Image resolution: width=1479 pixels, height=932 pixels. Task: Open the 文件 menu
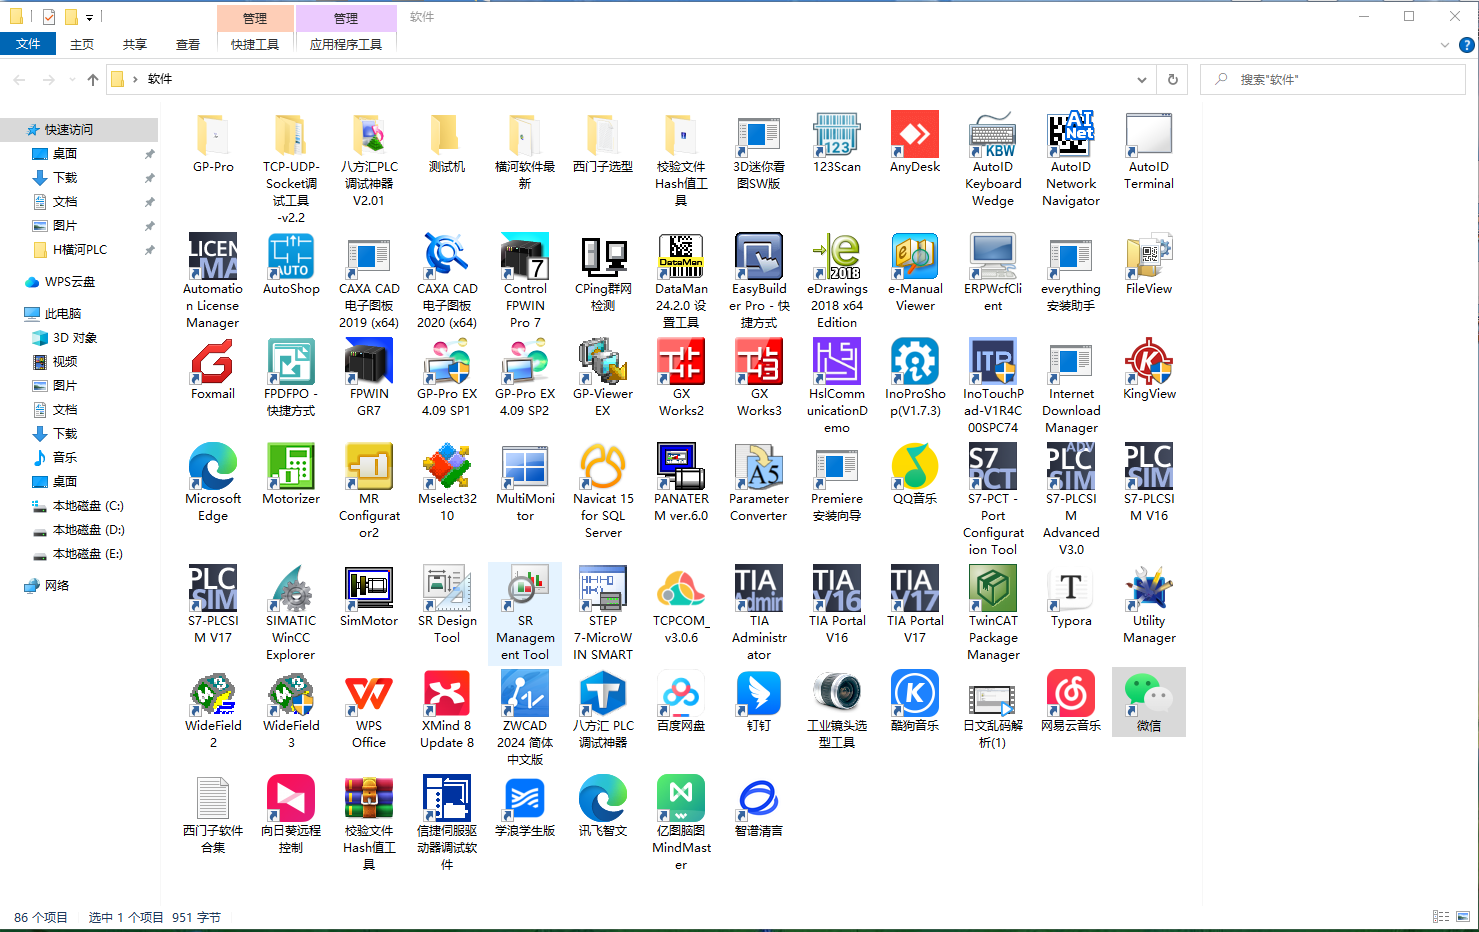[x=28, y=44]
